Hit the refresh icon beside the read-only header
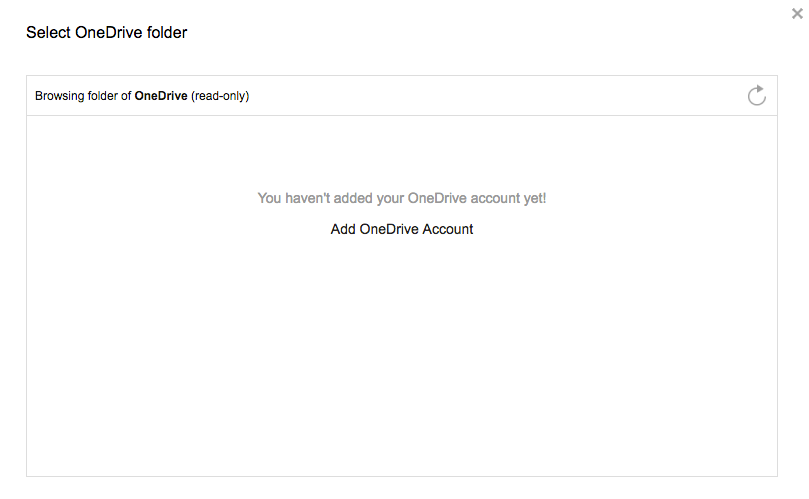Viewport: 809px width, 499px height. click(756, 95)
